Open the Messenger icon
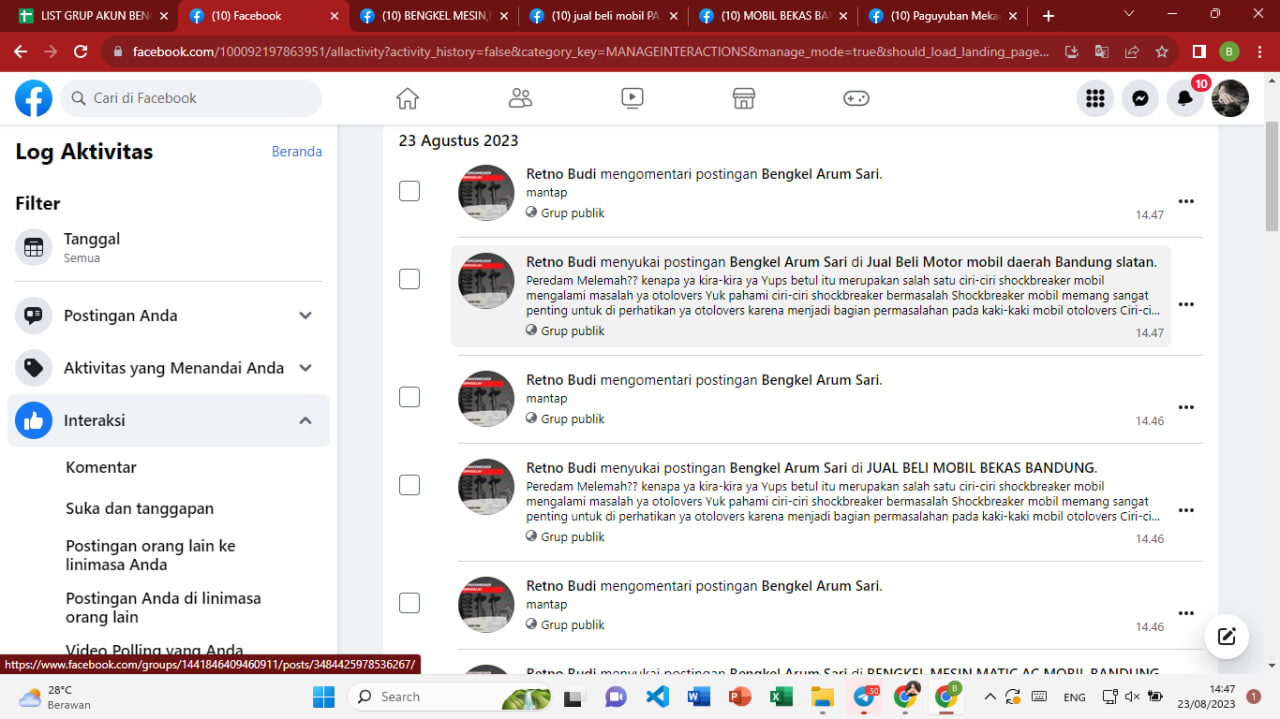This screenshot has width=1280, height=719. pos(1140,98)
